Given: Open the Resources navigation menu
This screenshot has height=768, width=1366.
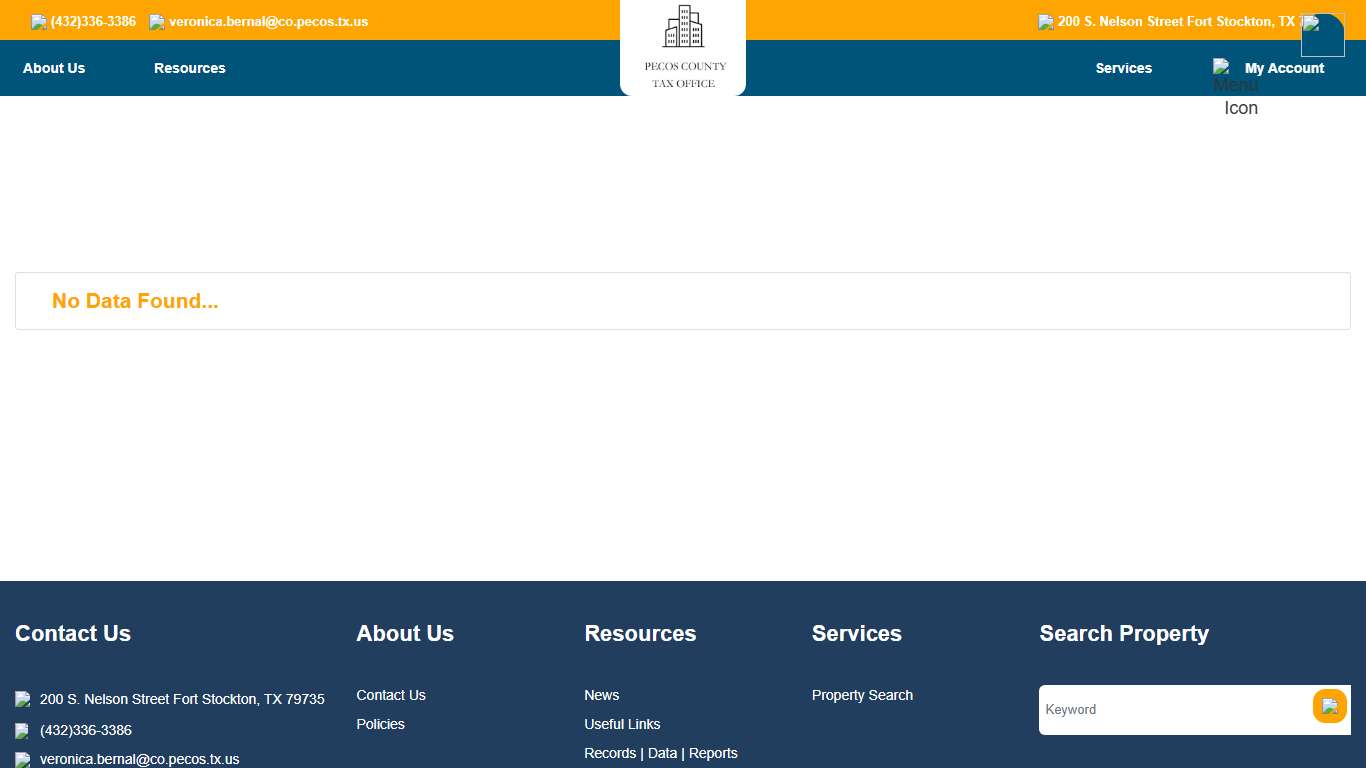Looking at the screenshot, I should pyautogui.click(x=190, y=68).
